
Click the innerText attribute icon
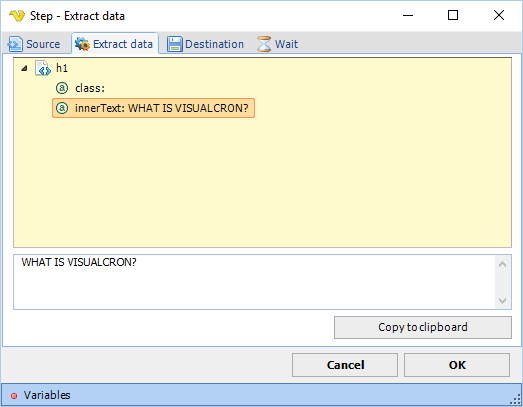[x=62, y=108]
